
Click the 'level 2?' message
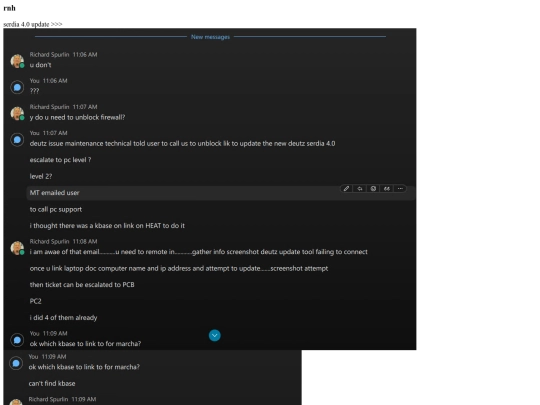(41, 176)
